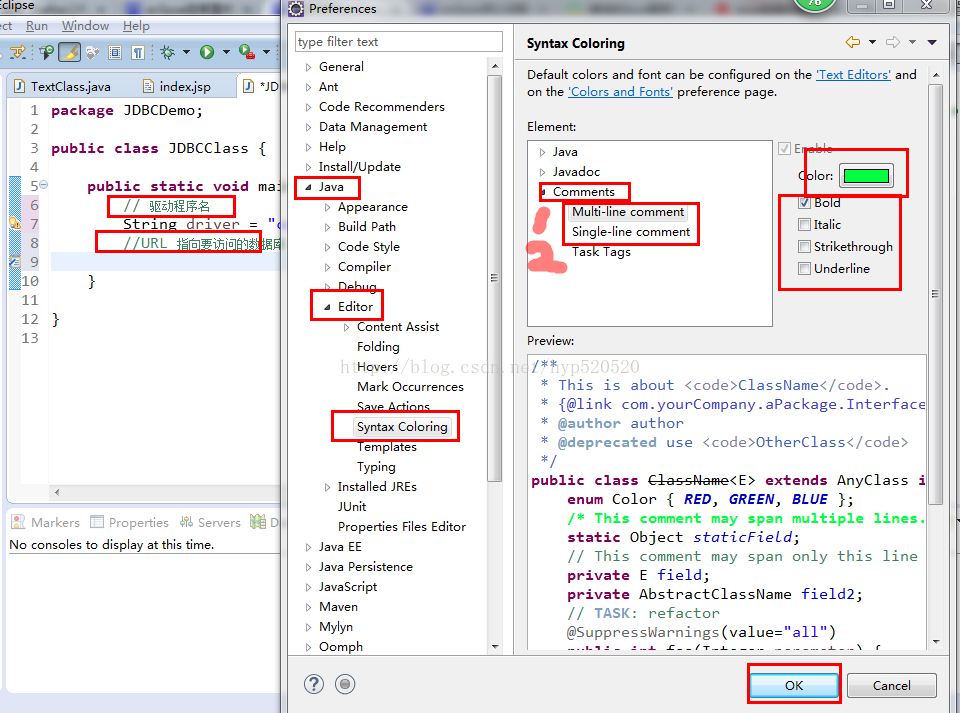Enable the Underline checkbox
Viewport: 960px width, 713px height.
coord(804,269)
